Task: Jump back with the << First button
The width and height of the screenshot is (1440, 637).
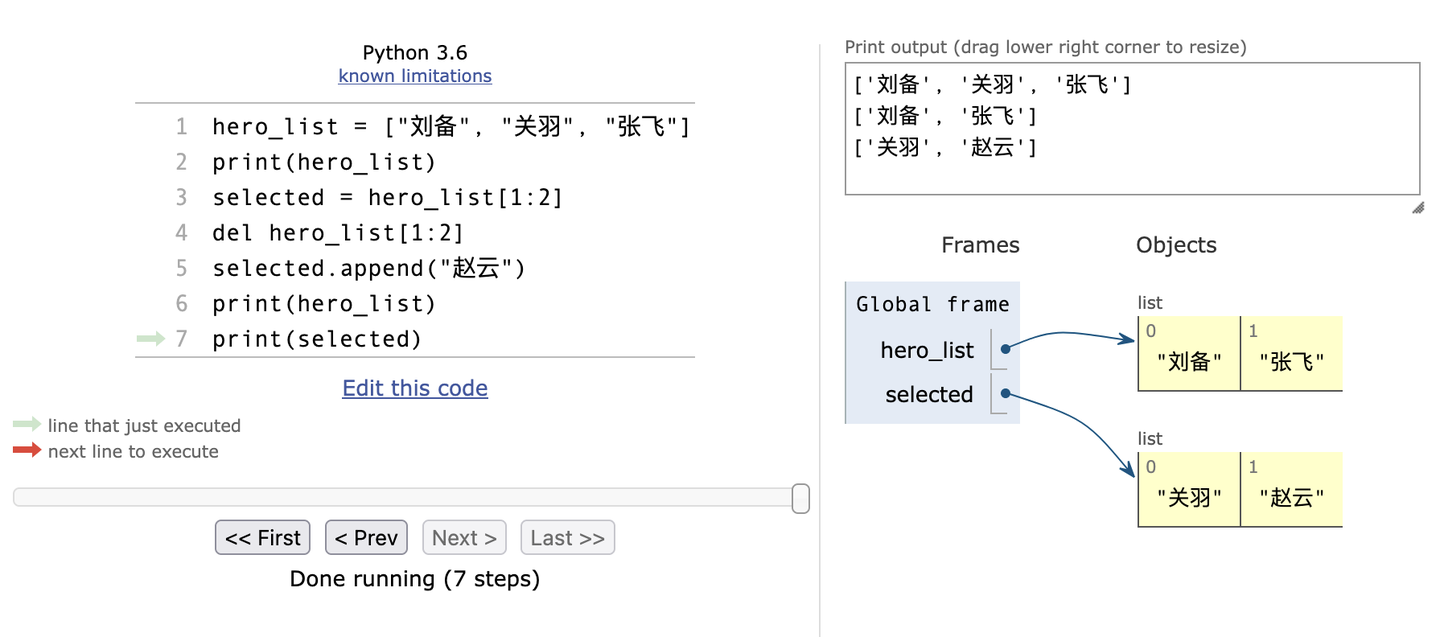Action: click(263, 538)
